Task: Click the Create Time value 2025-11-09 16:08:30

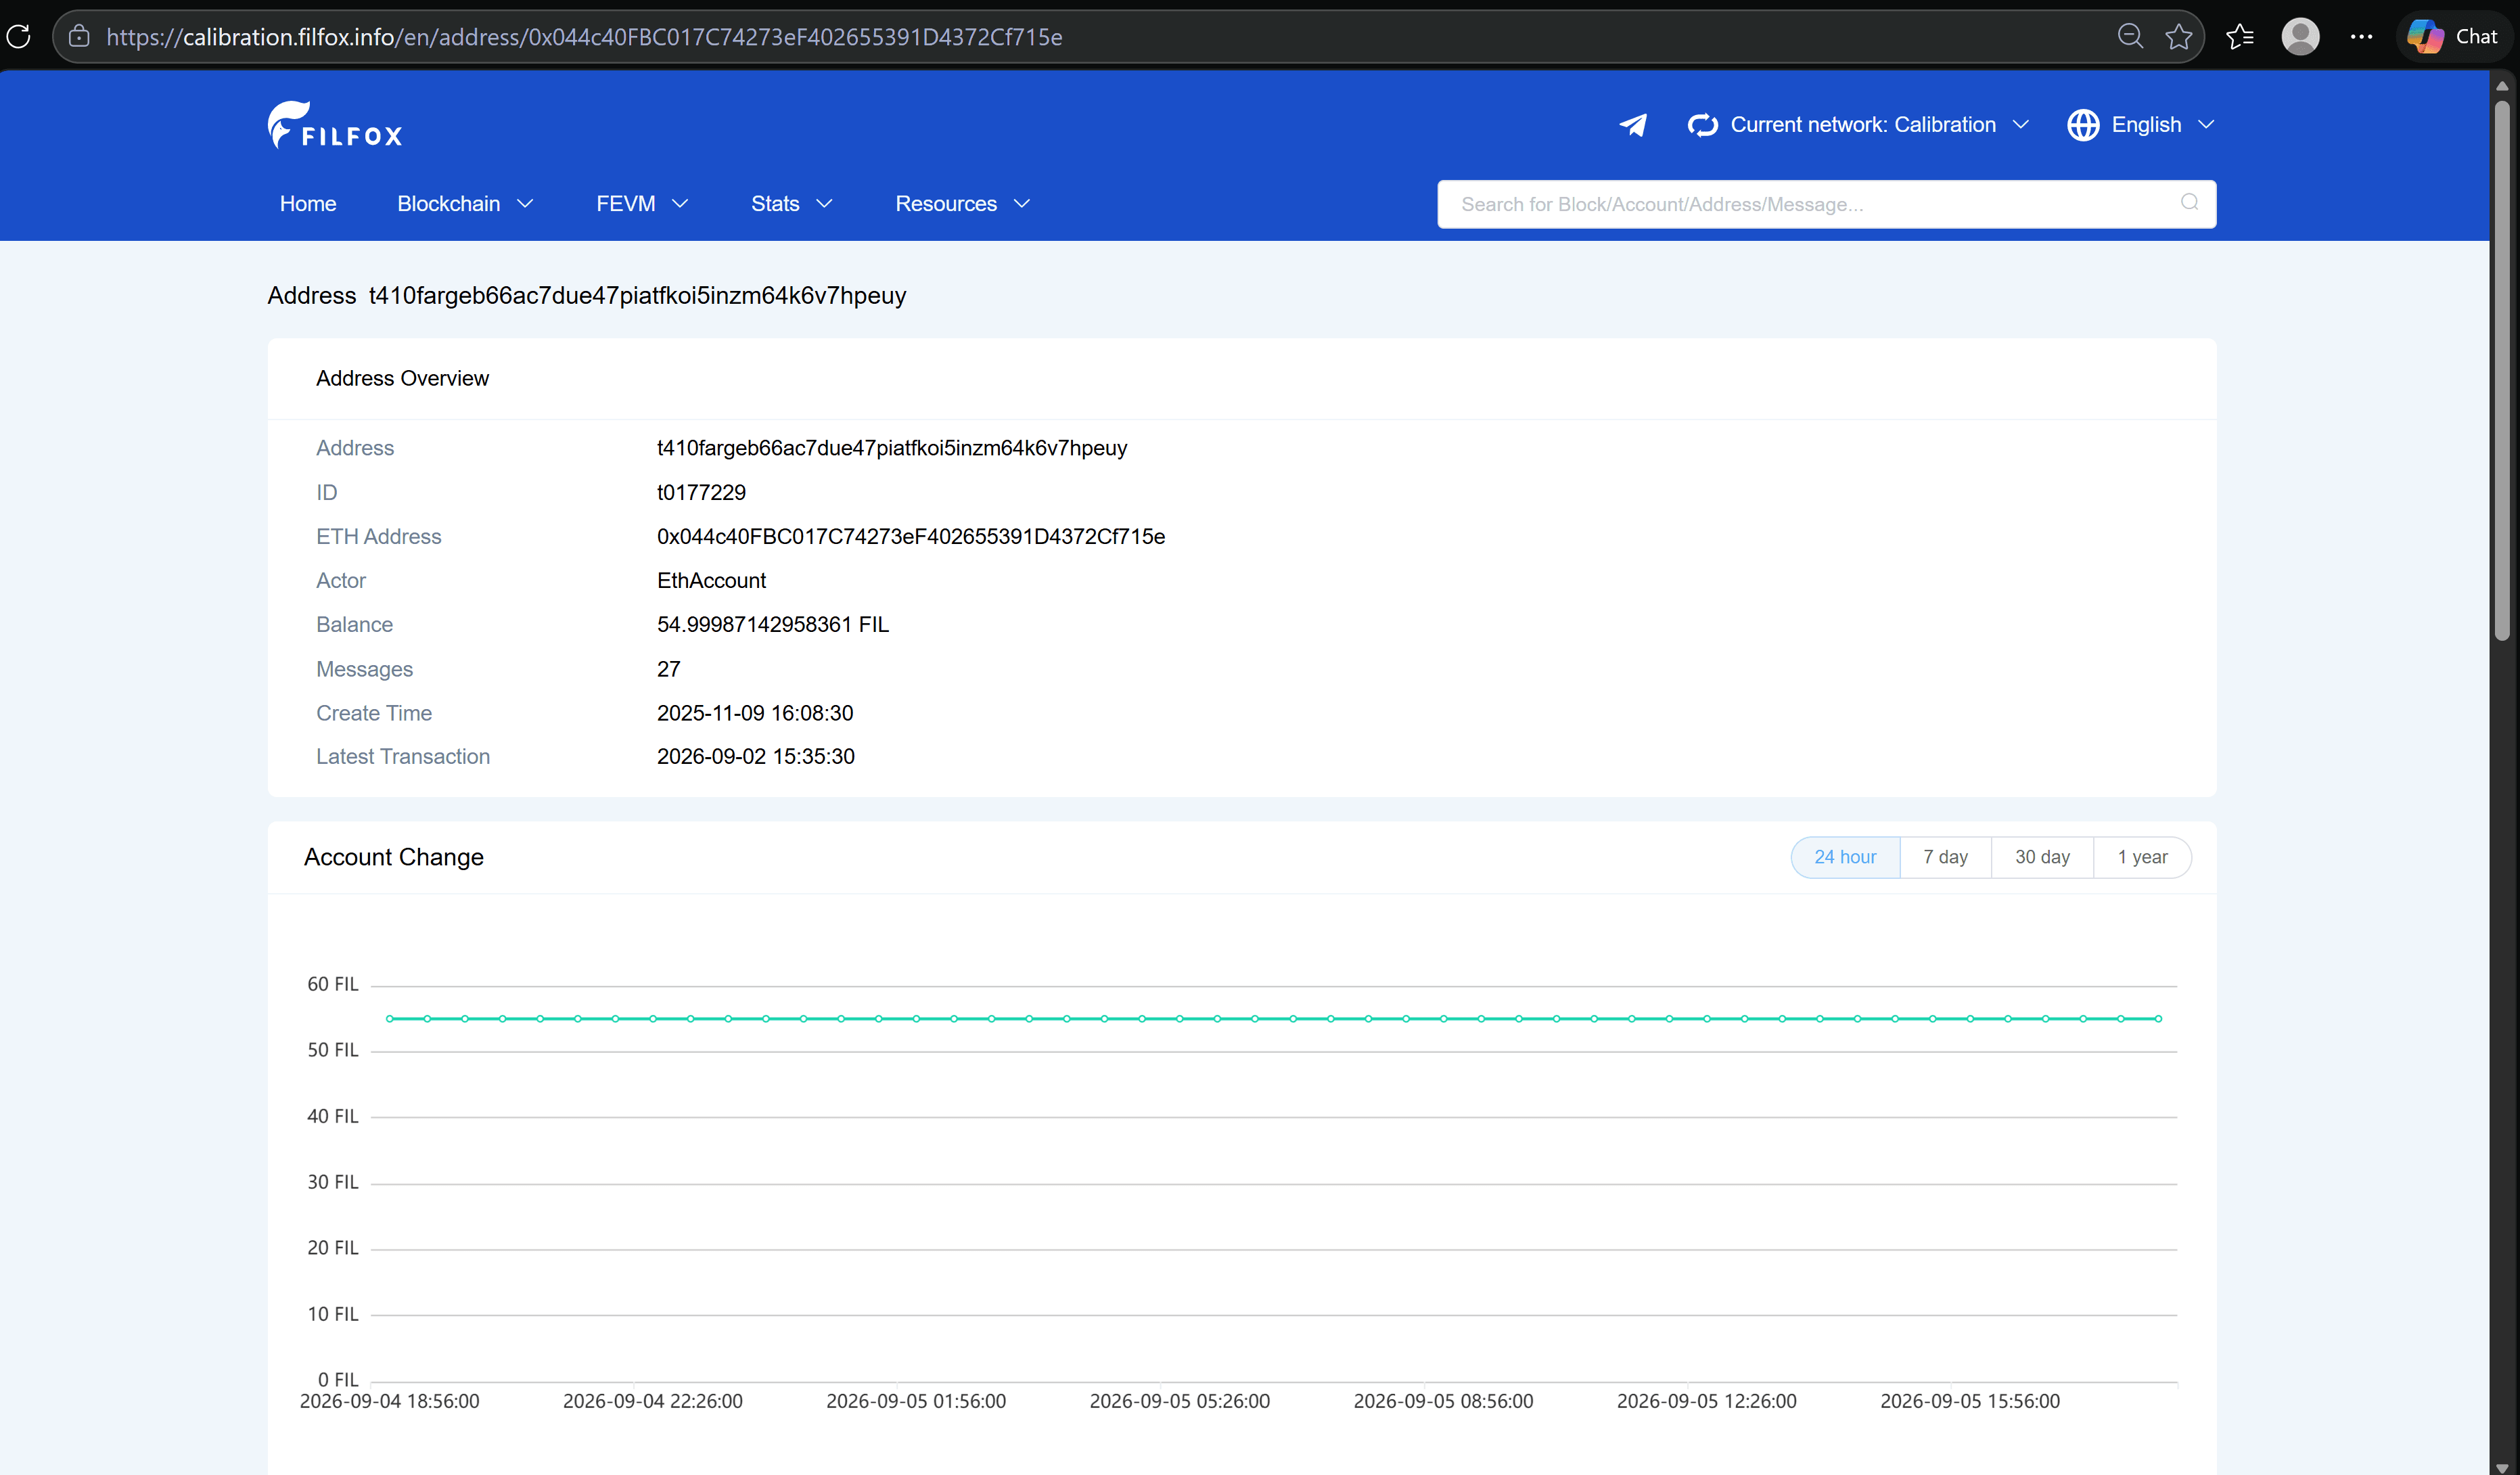Action: [755, 714]
